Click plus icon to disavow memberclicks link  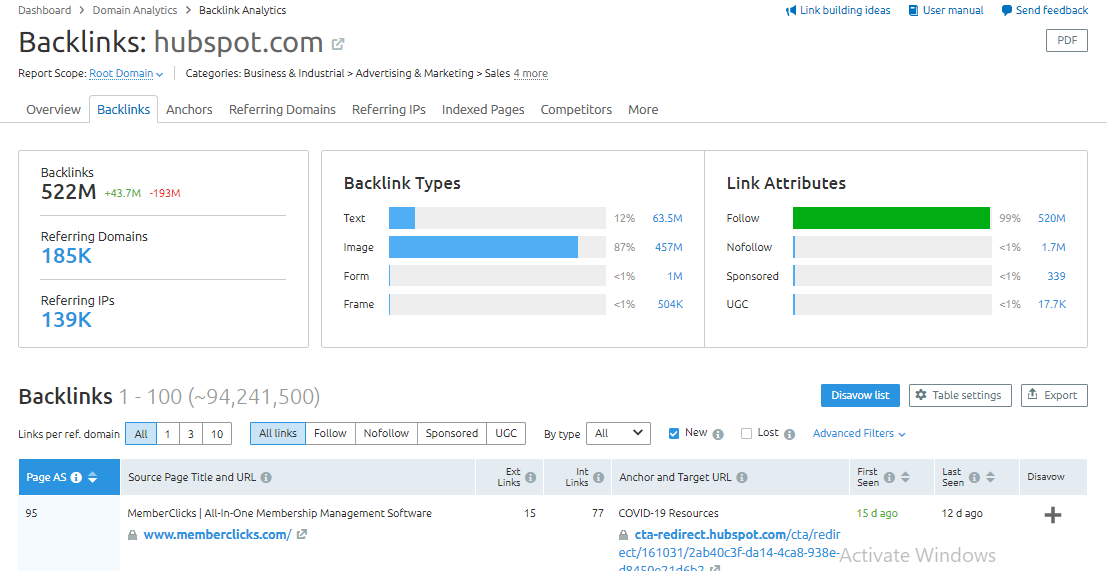1053,515
